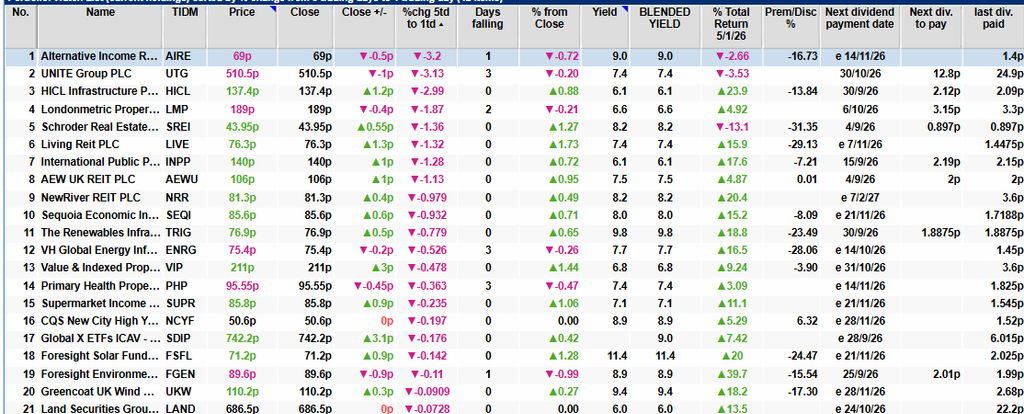Select Value & Indexed Prop… name cell
The height and width of the screenshot is (414, 1024).
pos(99,268)
